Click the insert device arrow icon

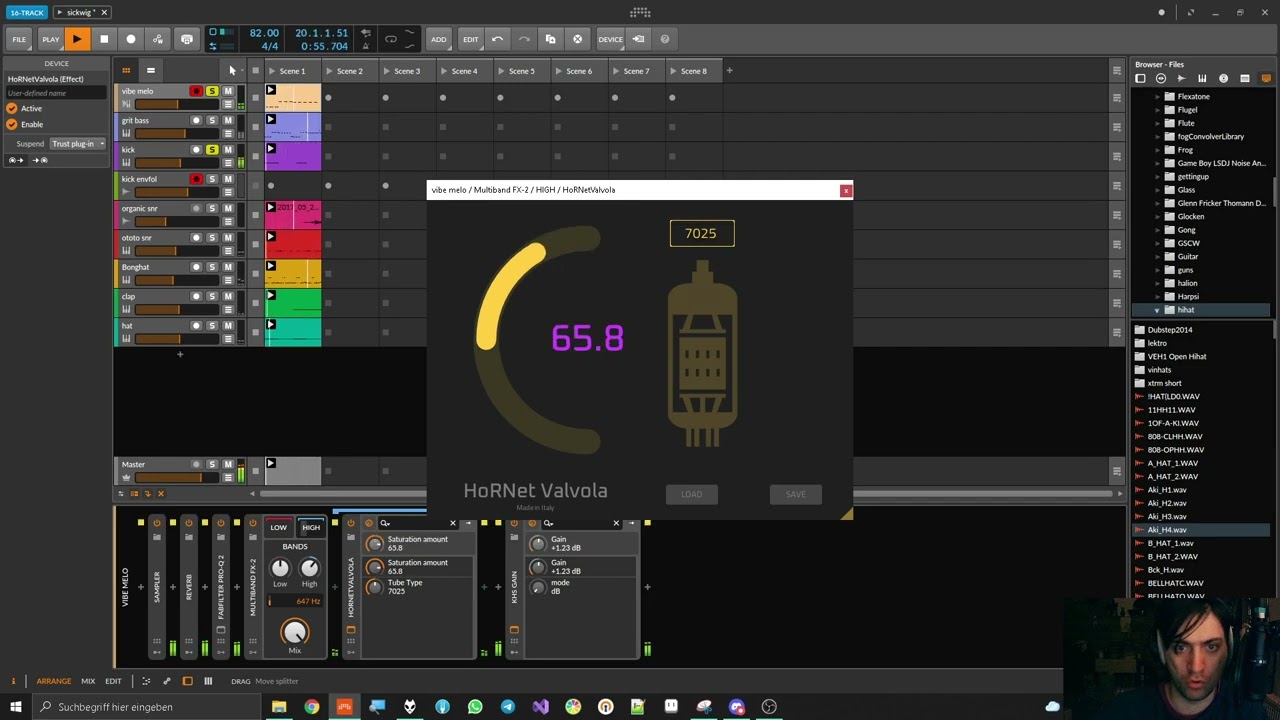[x=639, y=39]
